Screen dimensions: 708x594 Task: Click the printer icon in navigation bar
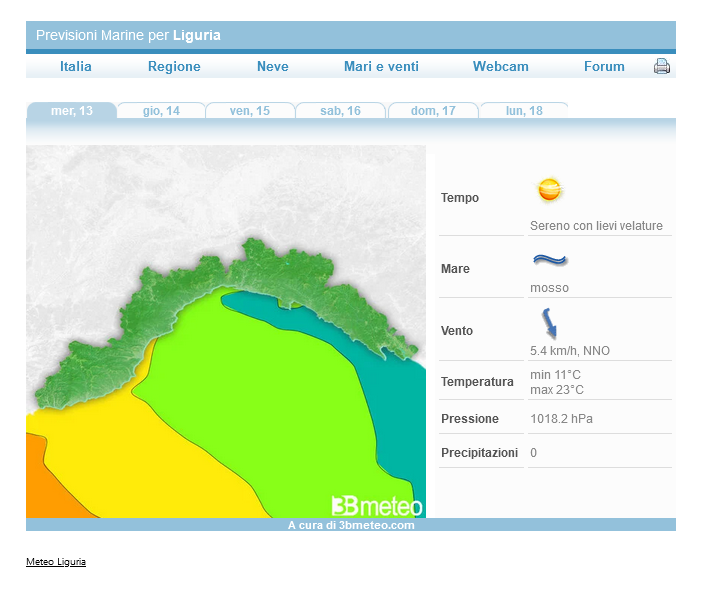[661, 67]
